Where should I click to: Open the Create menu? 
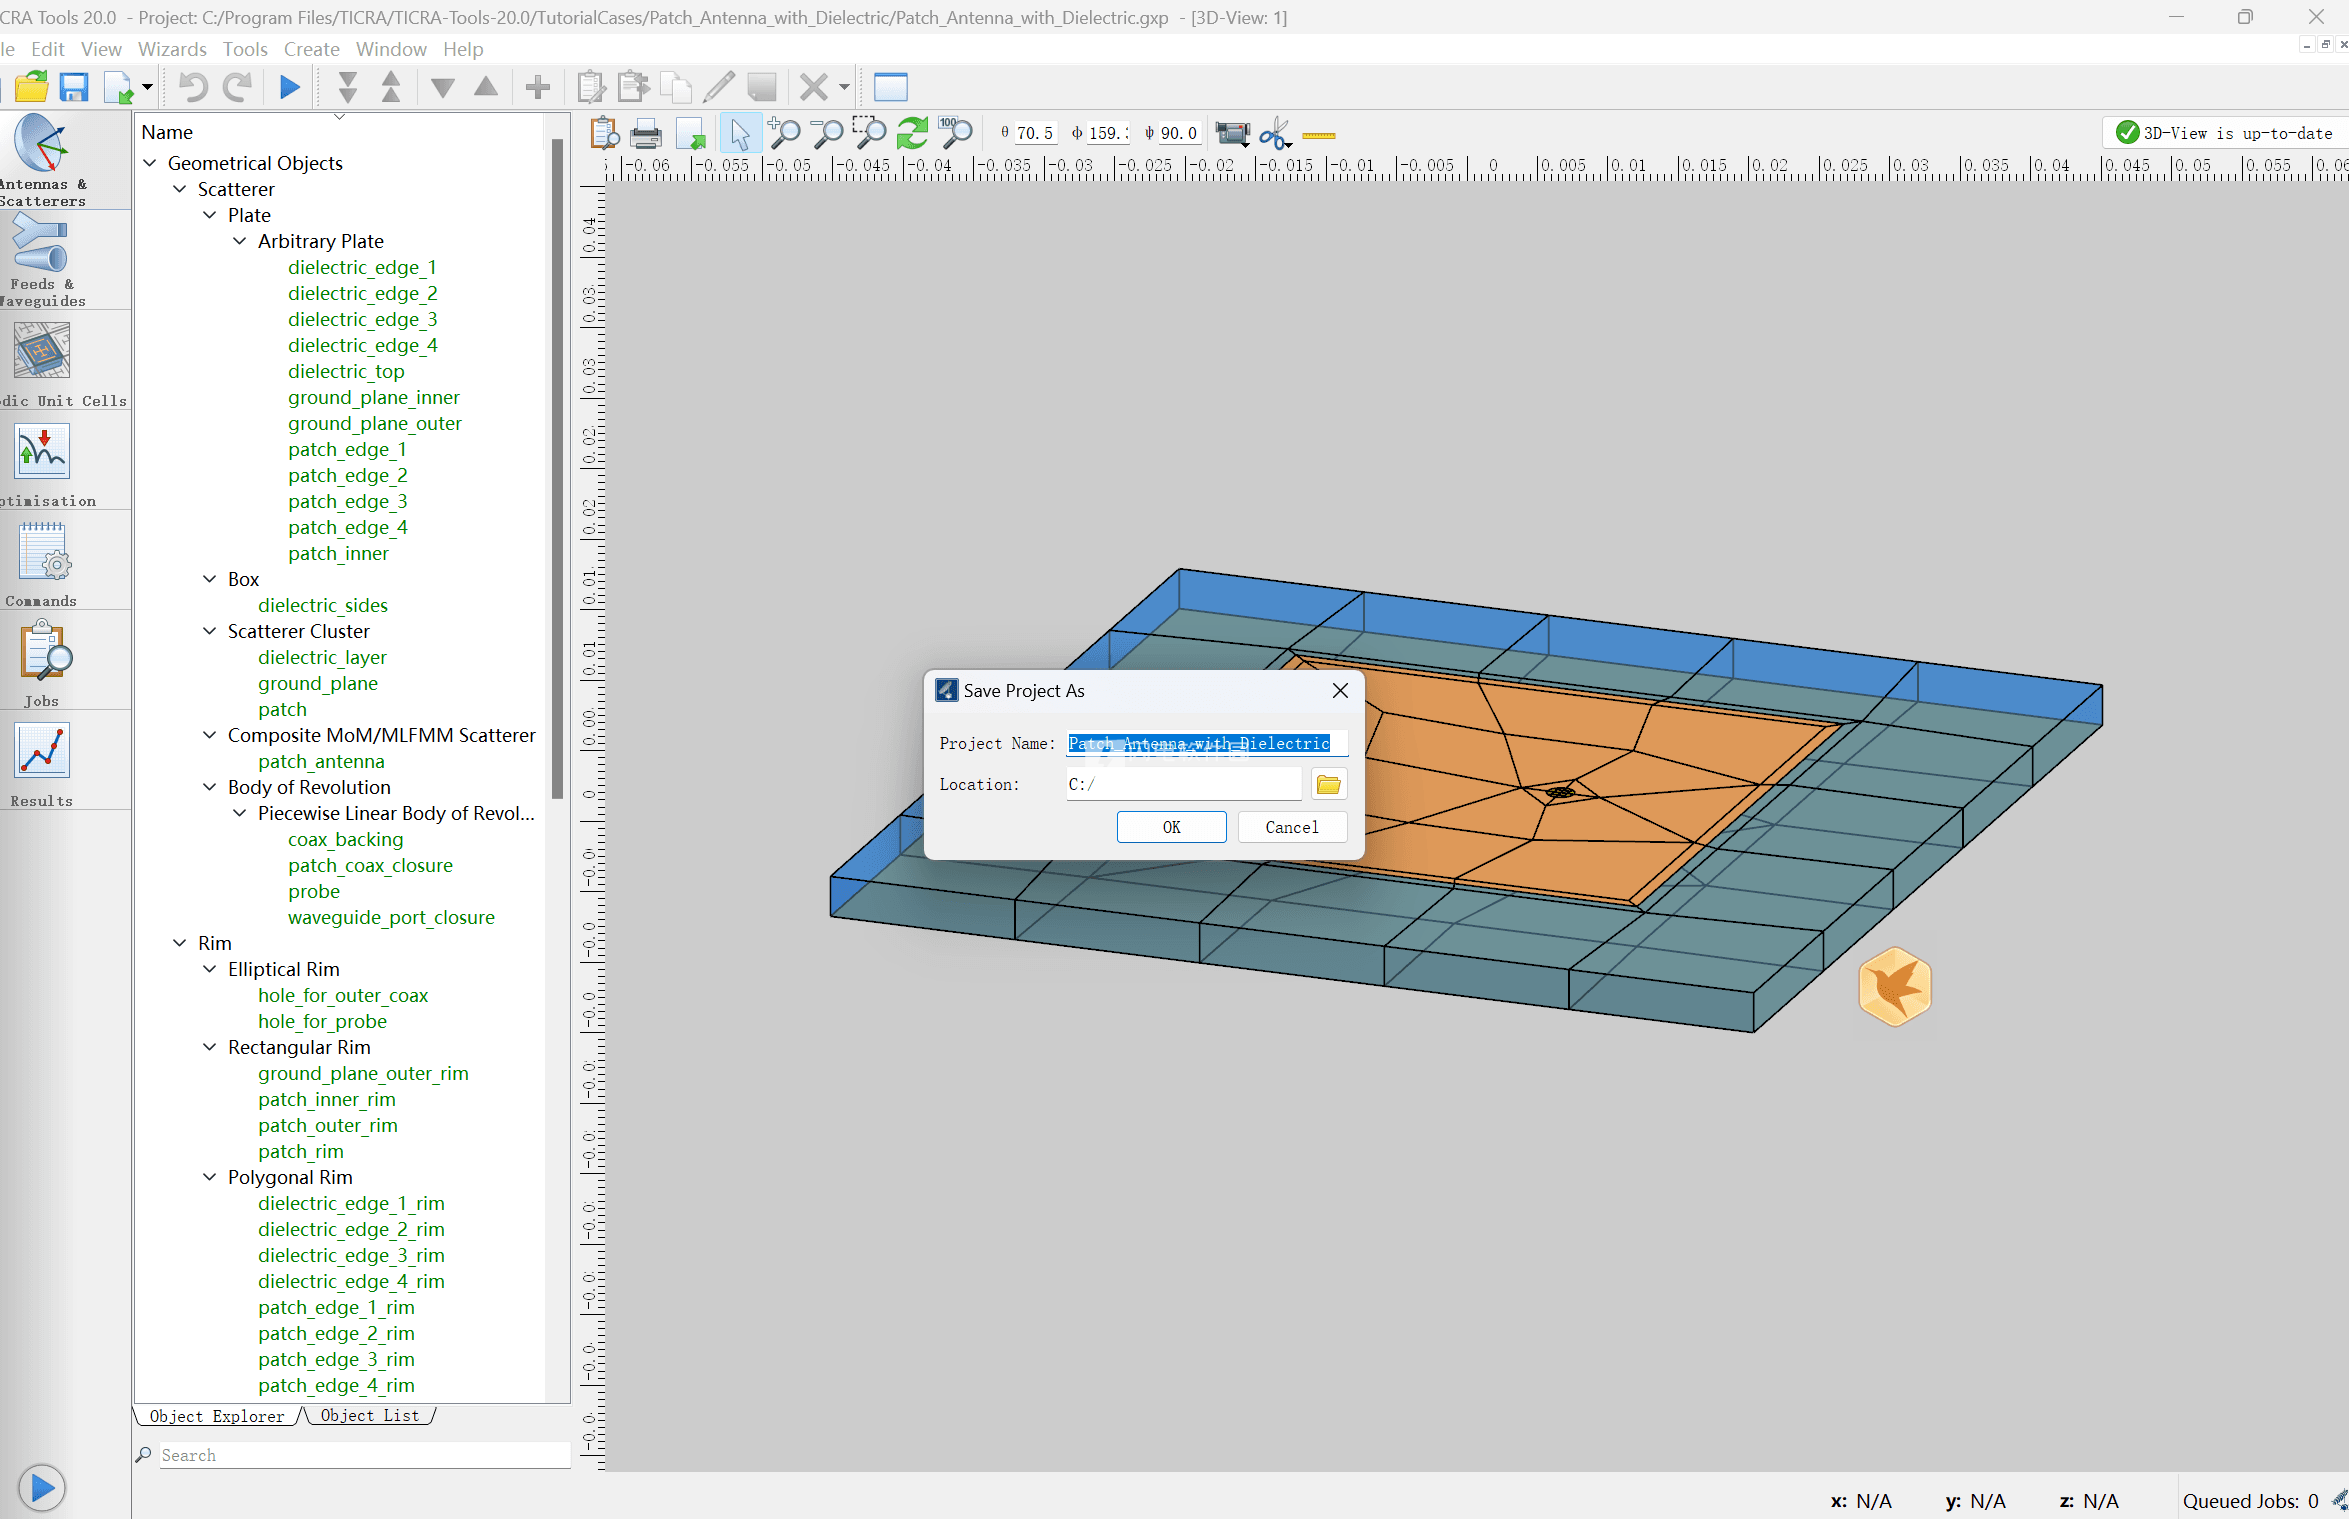[x=312, y=49]
